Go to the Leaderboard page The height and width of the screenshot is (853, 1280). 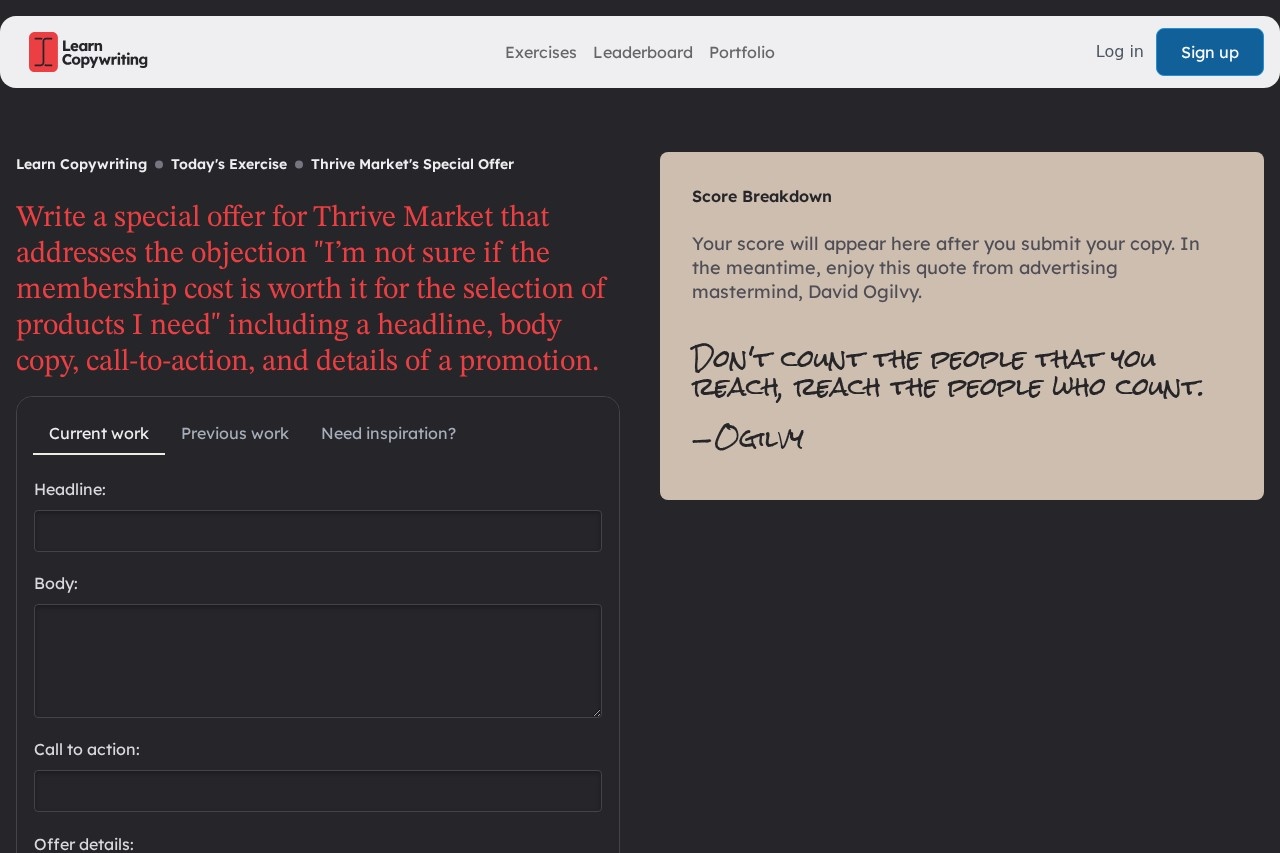point(642,52)
